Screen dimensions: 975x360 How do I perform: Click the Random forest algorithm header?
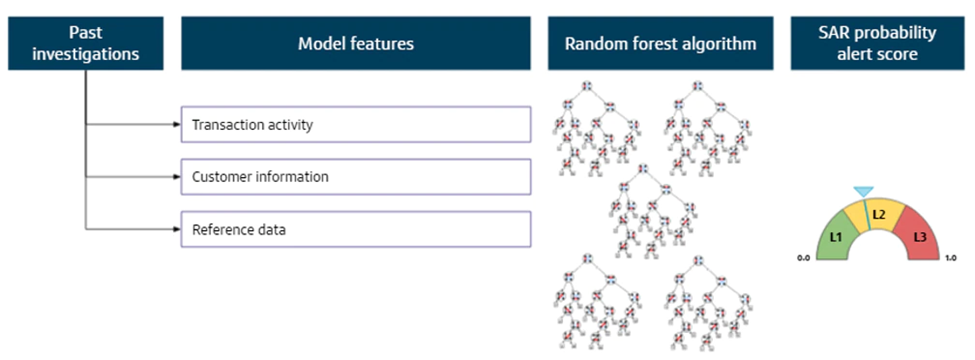point(660,44)
